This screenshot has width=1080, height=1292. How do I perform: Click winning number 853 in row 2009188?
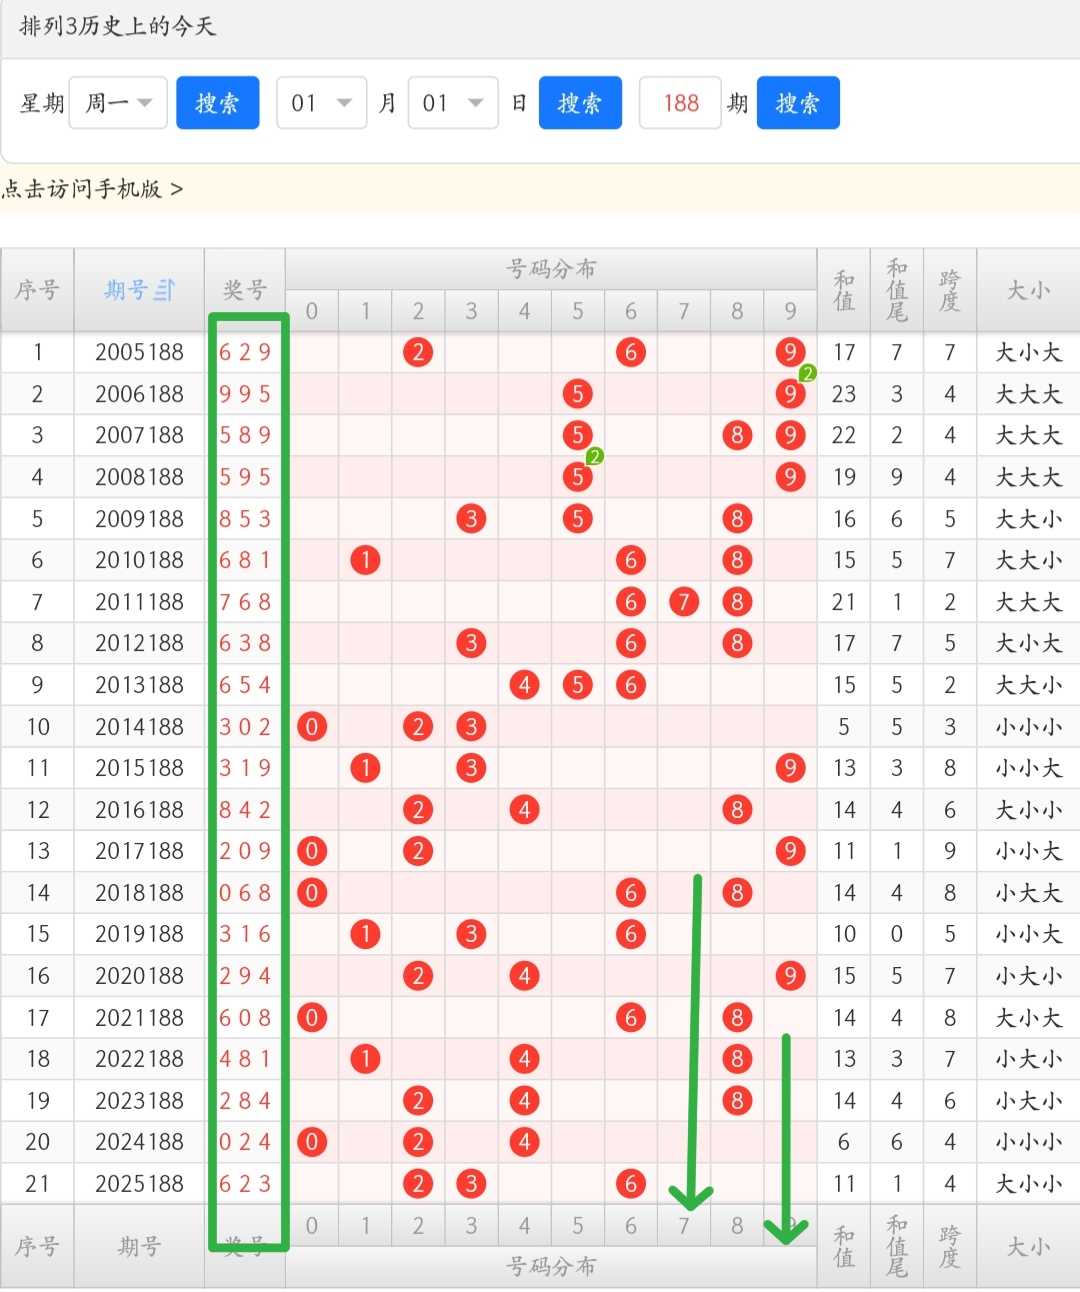coord(245,519)
